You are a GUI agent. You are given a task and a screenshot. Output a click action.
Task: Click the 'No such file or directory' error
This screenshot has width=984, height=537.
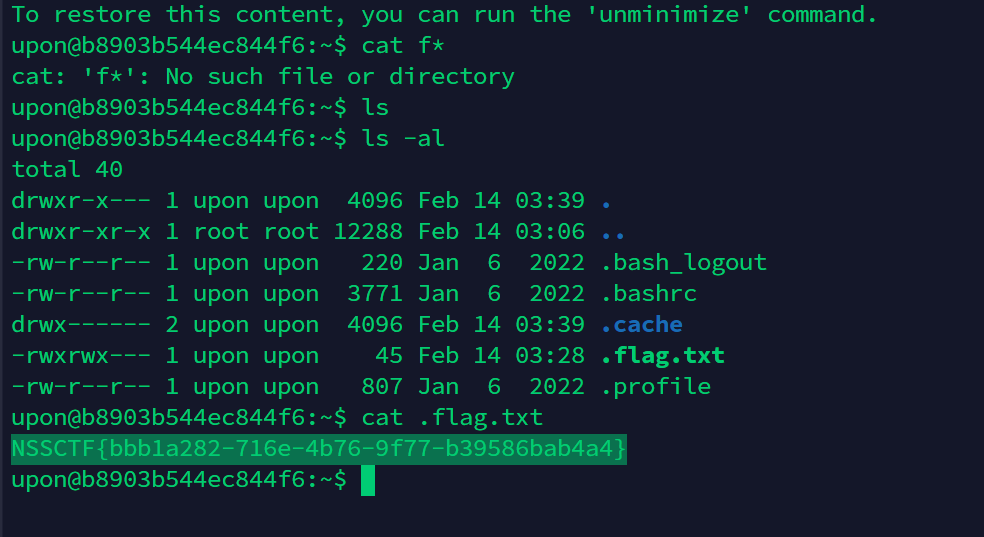click(340, 77)
